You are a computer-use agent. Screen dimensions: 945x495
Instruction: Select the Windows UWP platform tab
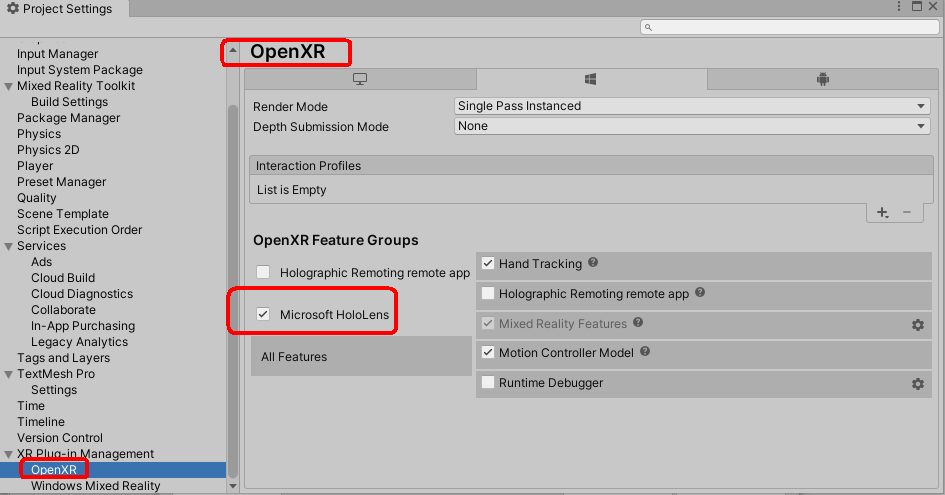click(x=591, y=79)
